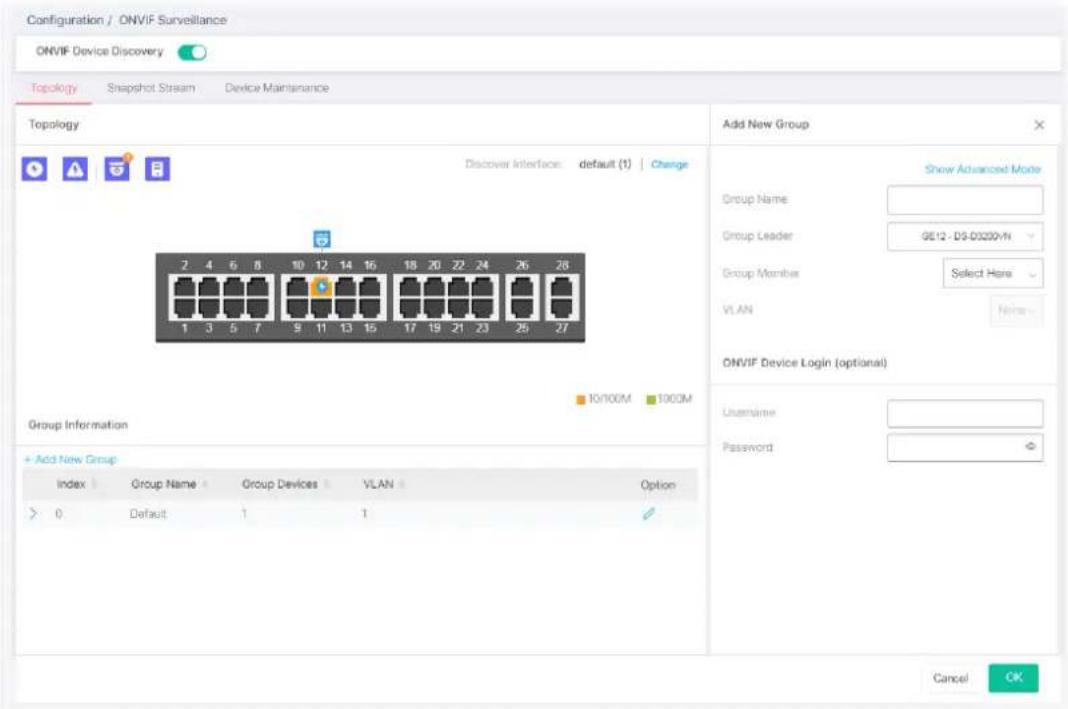Focus the Group Name input field
The width and height of the screenshot is (1068, 709).
point(964,200)
